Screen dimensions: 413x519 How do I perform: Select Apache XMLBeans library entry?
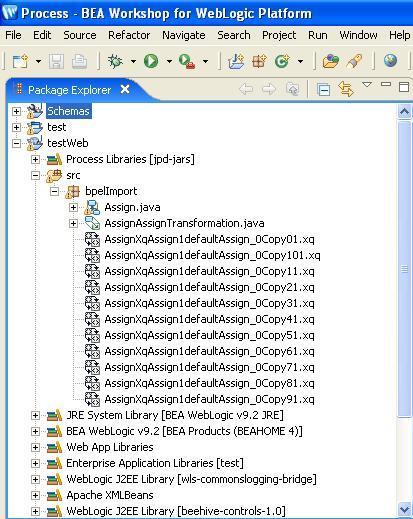(110, 495)
